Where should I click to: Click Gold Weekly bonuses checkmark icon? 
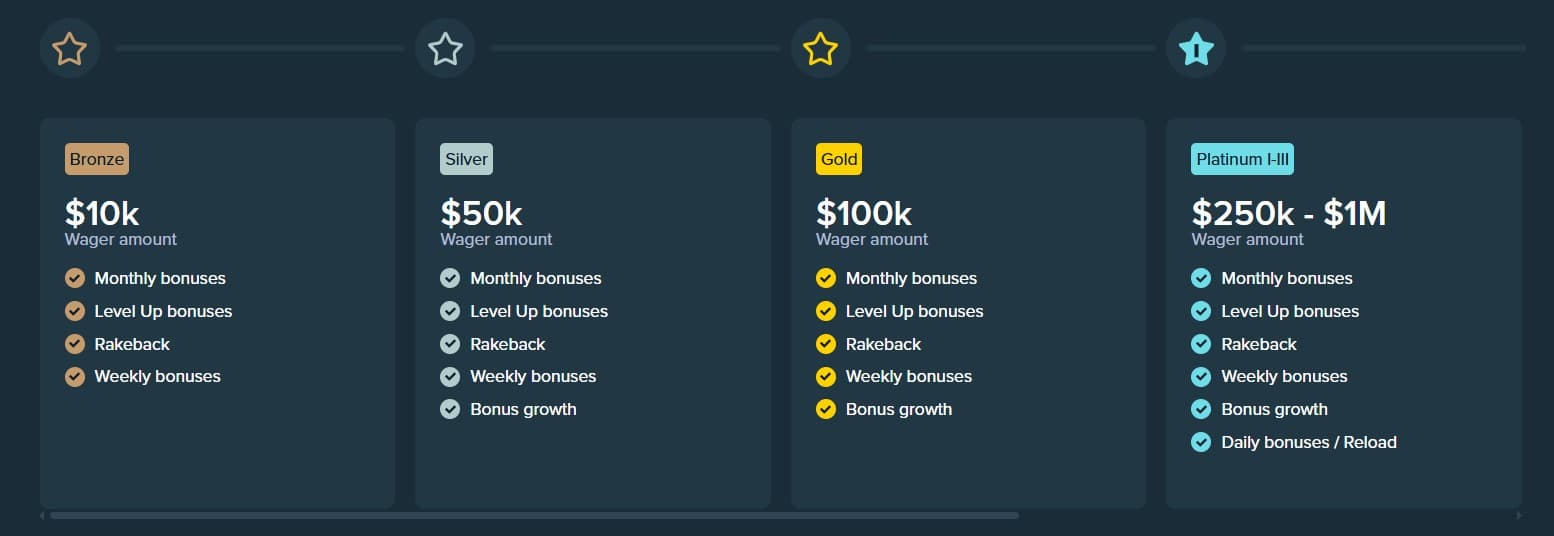(x=826, y=377)
